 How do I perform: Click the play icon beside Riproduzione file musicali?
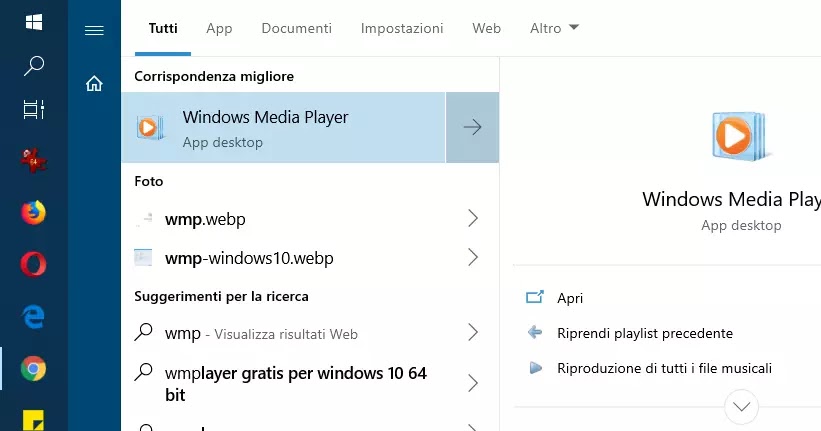[x=535, y=368]
